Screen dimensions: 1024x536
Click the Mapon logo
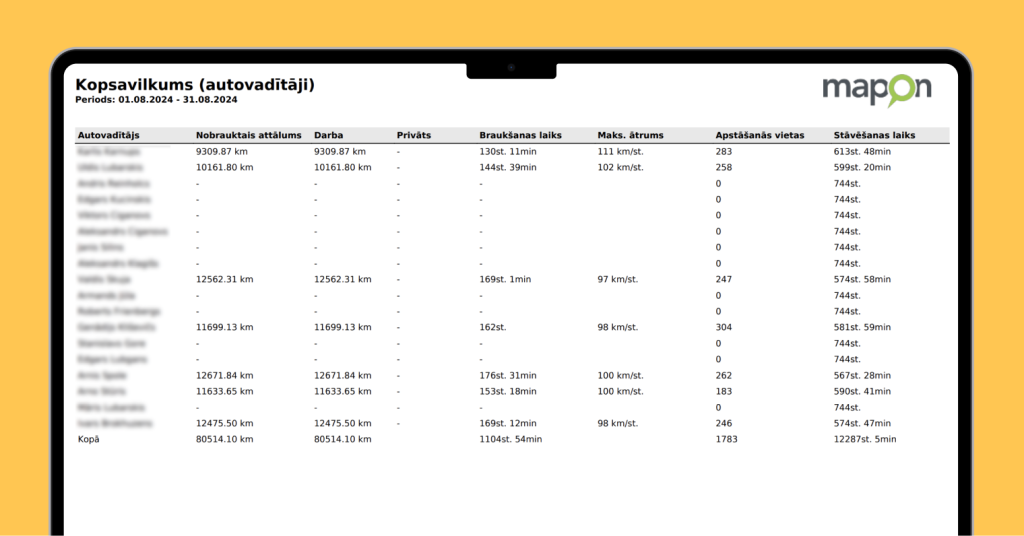(x=876, y=90)
